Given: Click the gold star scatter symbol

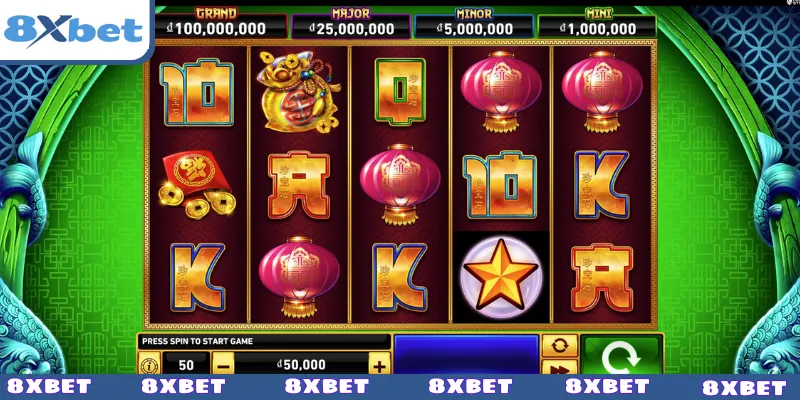Looking at the screenshot, I should pos(501,276).
